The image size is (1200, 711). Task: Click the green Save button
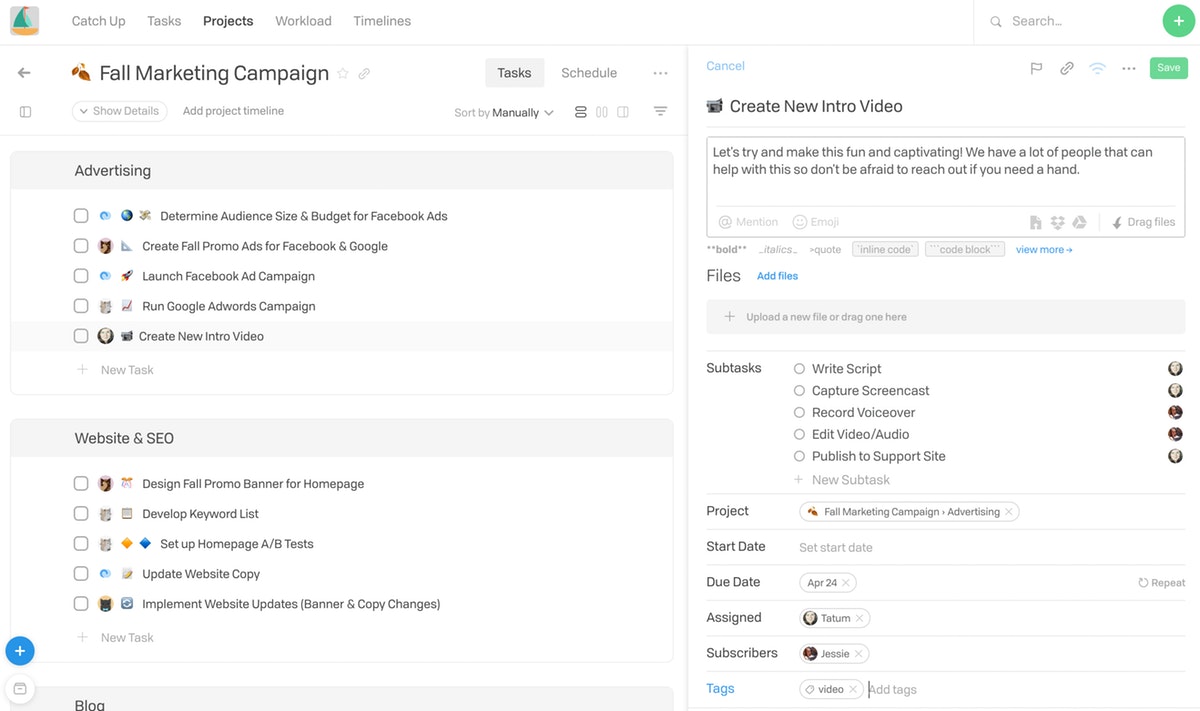point(1169,68)
